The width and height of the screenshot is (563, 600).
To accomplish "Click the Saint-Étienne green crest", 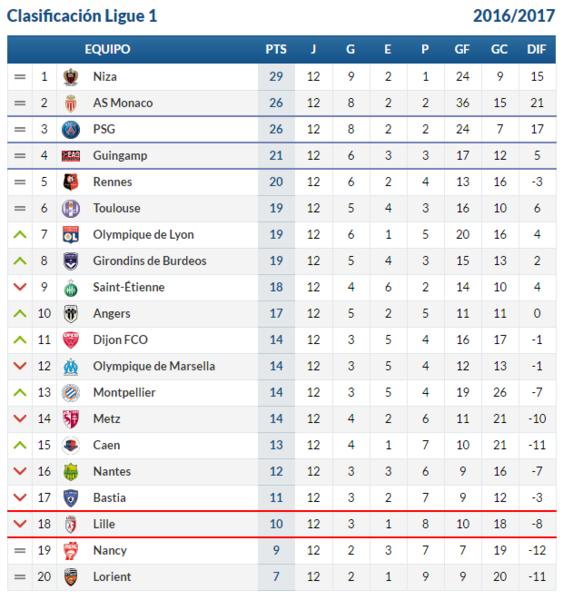I will click(x=71, y=288).
